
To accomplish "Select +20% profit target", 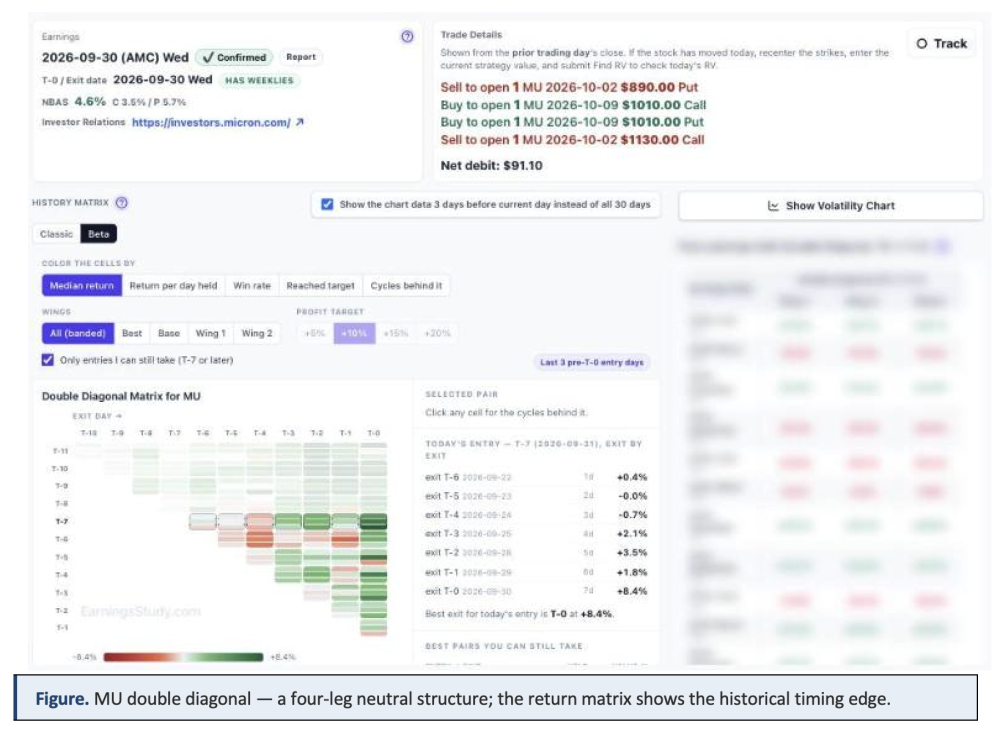I will [438, 333].
